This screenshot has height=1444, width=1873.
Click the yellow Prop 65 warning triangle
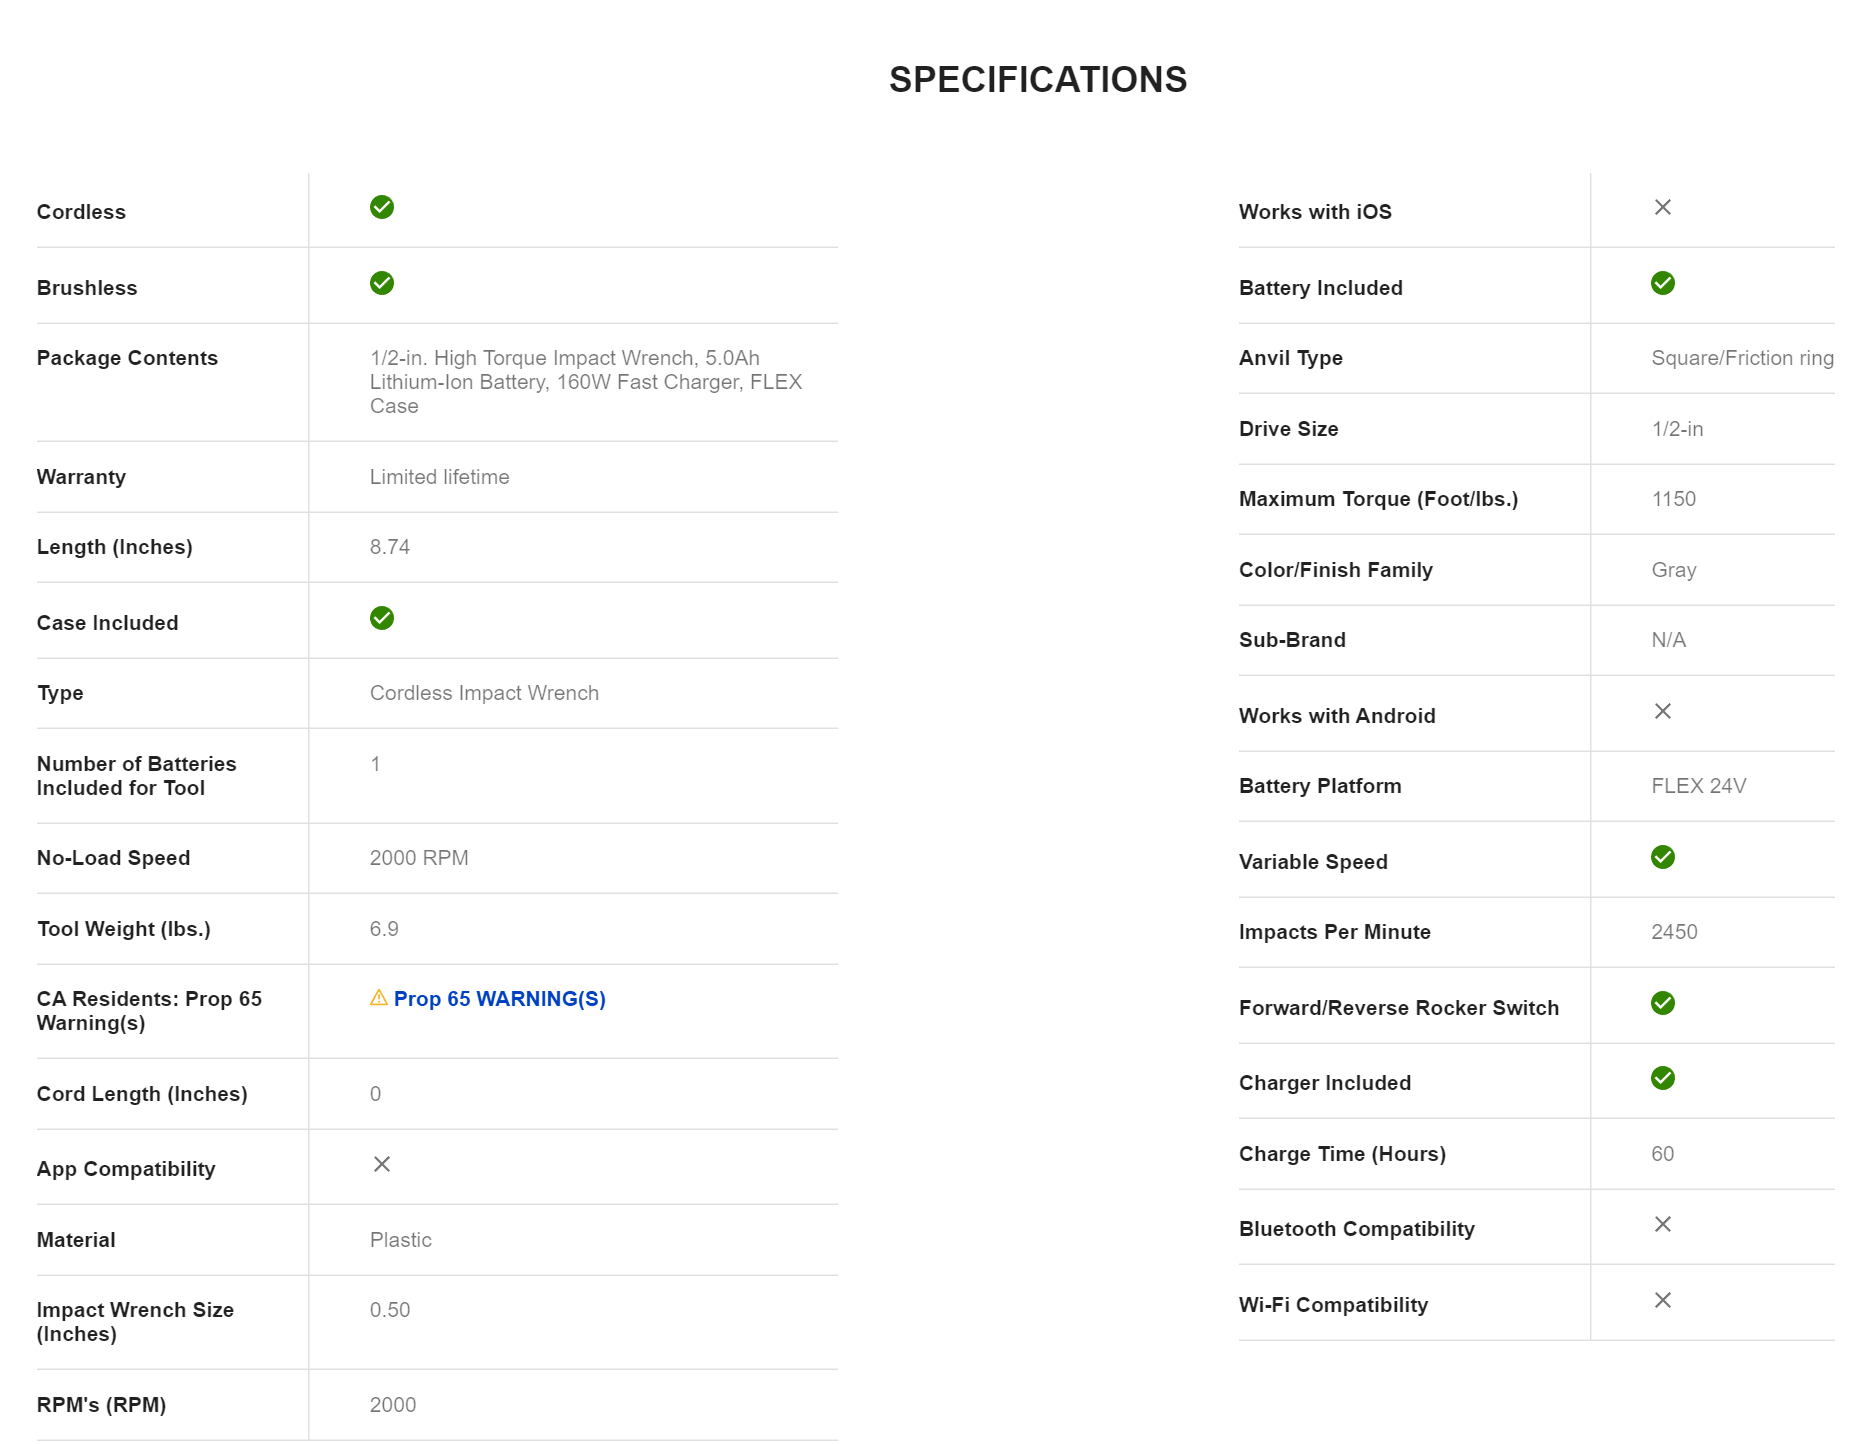(x=379, y=998)
